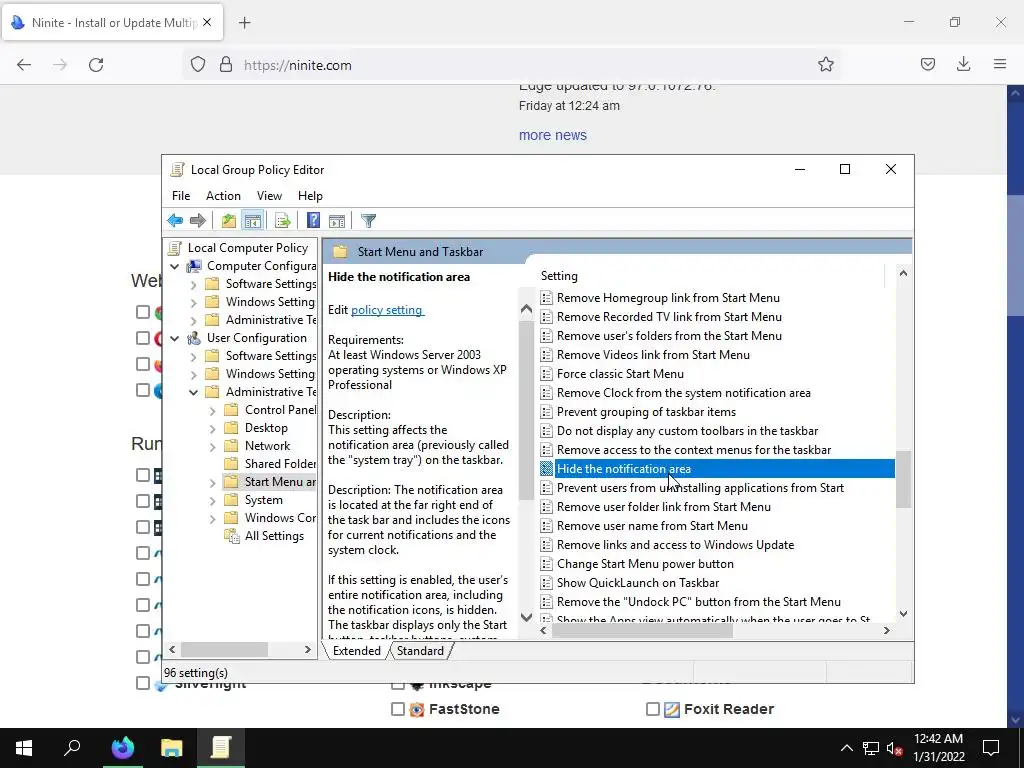
Task: Expand the Network tree folder
Action: pyautogui.click(x=212, y=447)
